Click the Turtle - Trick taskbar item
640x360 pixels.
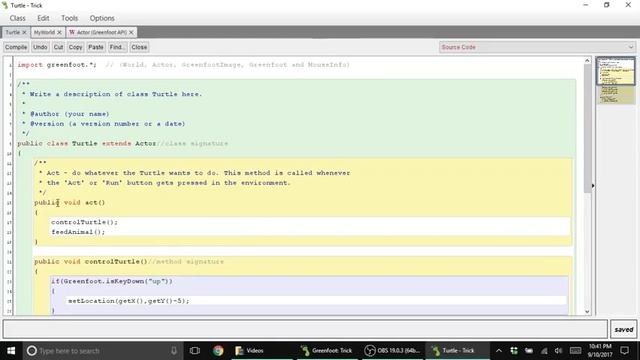[458, 351]
